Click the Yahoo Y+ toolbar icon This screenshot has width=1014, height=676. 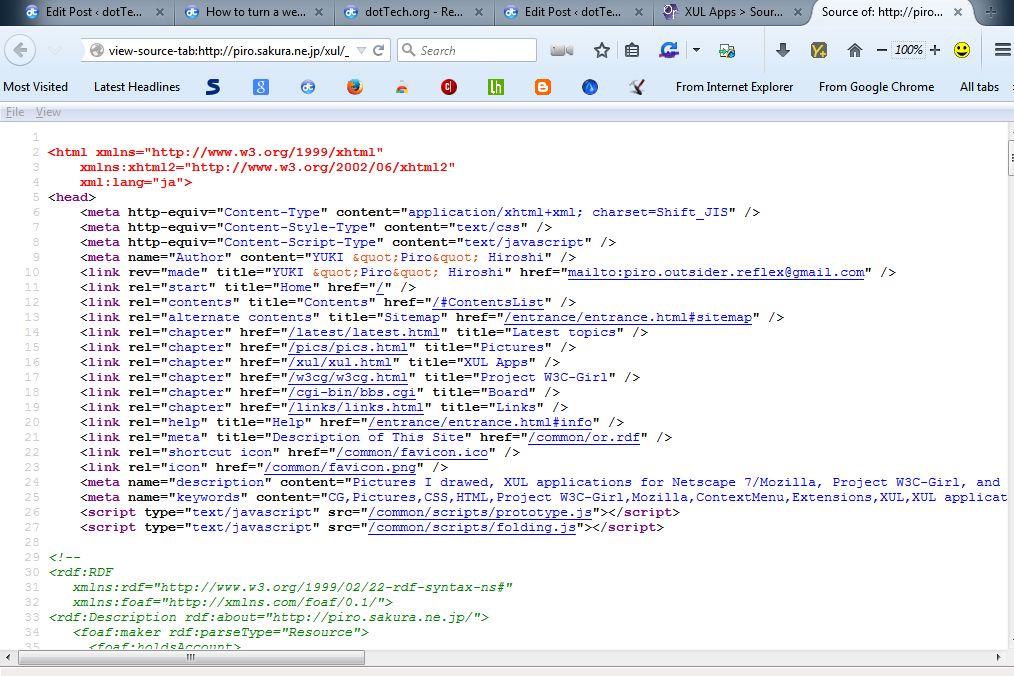pos(818,48)
